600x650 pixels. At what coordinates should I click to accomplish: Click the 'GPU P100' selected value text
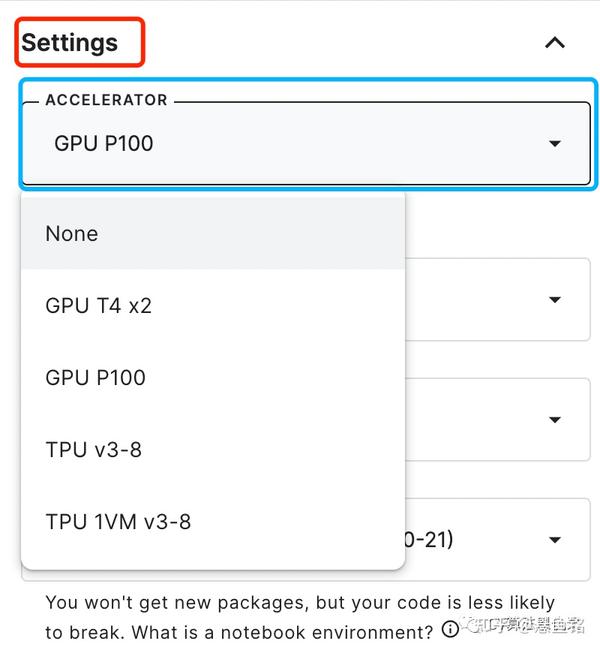[104, 144]
